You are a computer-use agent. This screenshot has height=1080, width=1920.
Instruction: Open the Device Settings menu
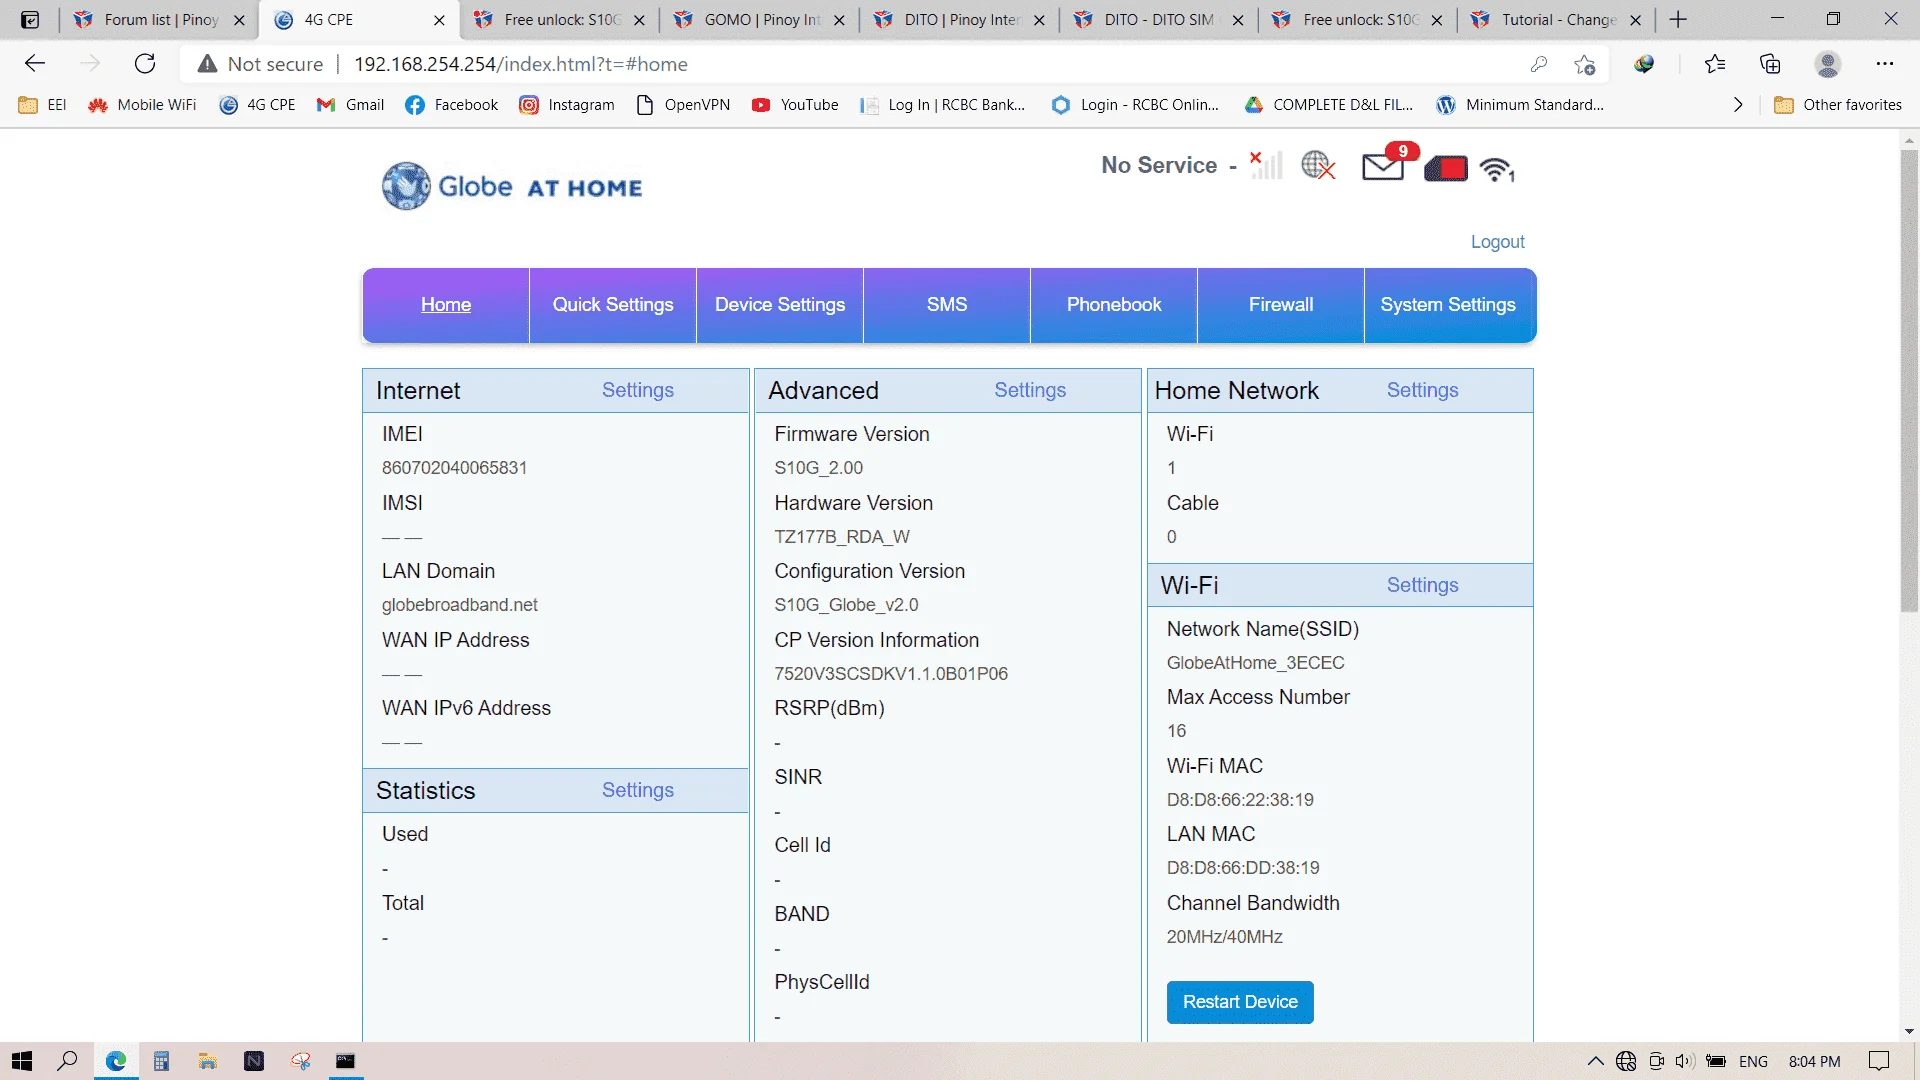[x=780, y=305]
